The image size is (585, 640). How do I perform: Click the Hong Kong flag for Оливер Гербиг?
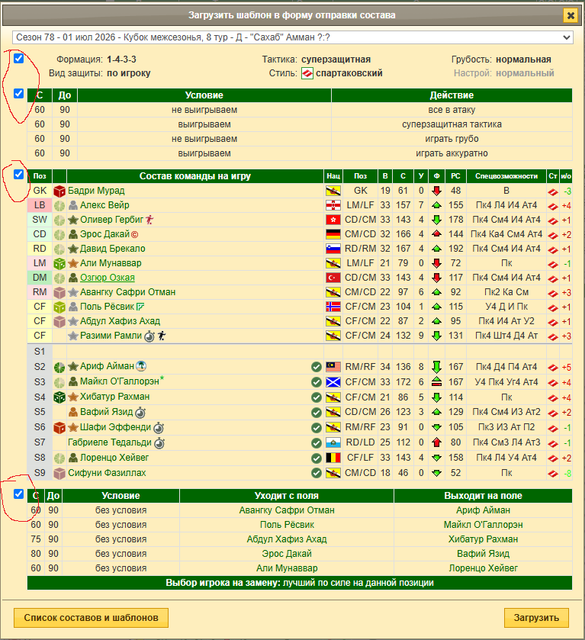333,220
